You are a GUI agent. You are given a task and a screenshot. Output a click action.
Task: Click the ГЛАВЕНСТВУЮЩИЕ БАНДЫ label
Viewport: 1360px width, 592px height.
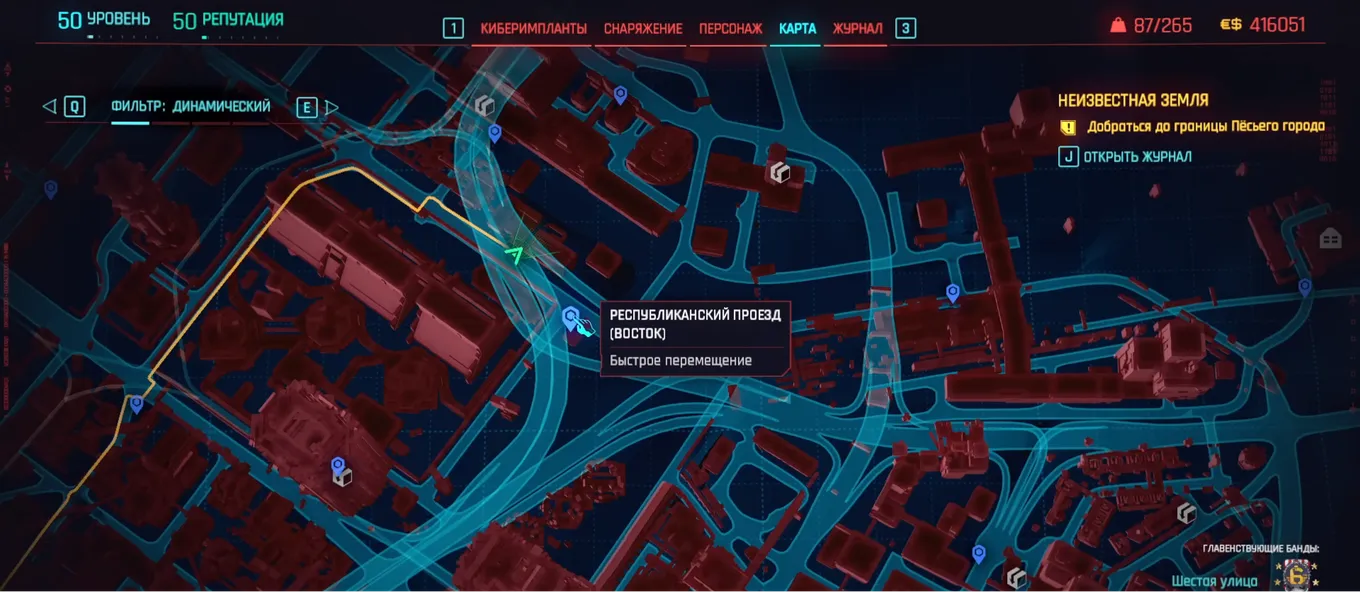tap(1261, 548)
